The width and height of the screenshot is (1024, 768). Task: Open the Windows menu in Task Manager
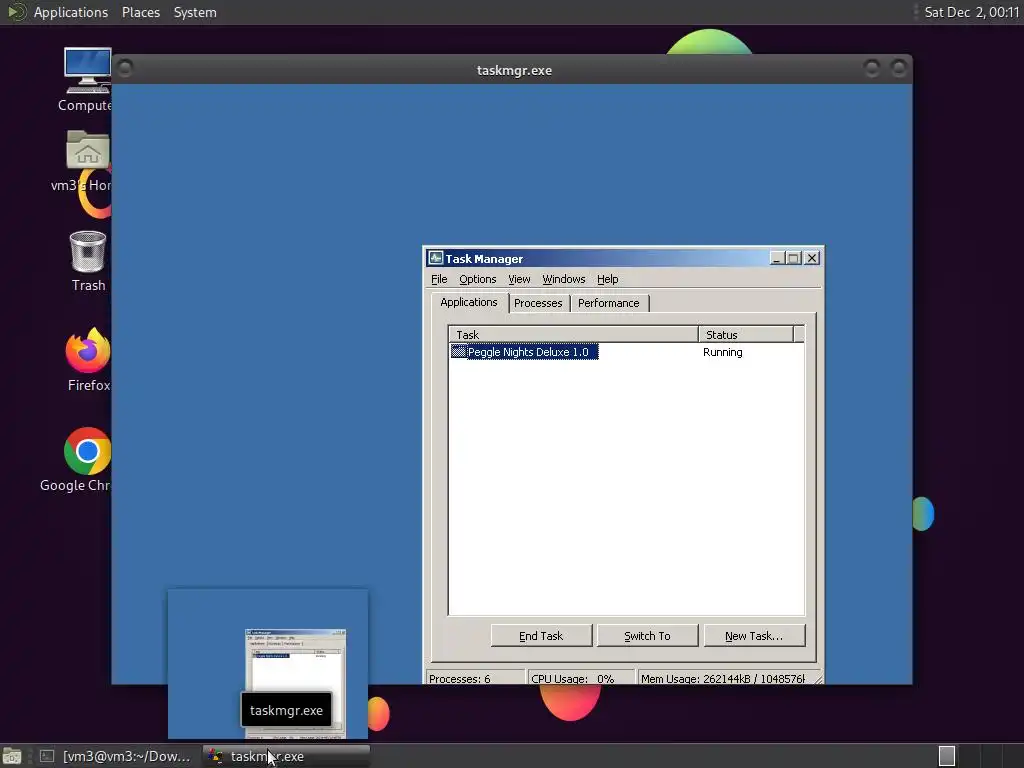pos(564,280)
